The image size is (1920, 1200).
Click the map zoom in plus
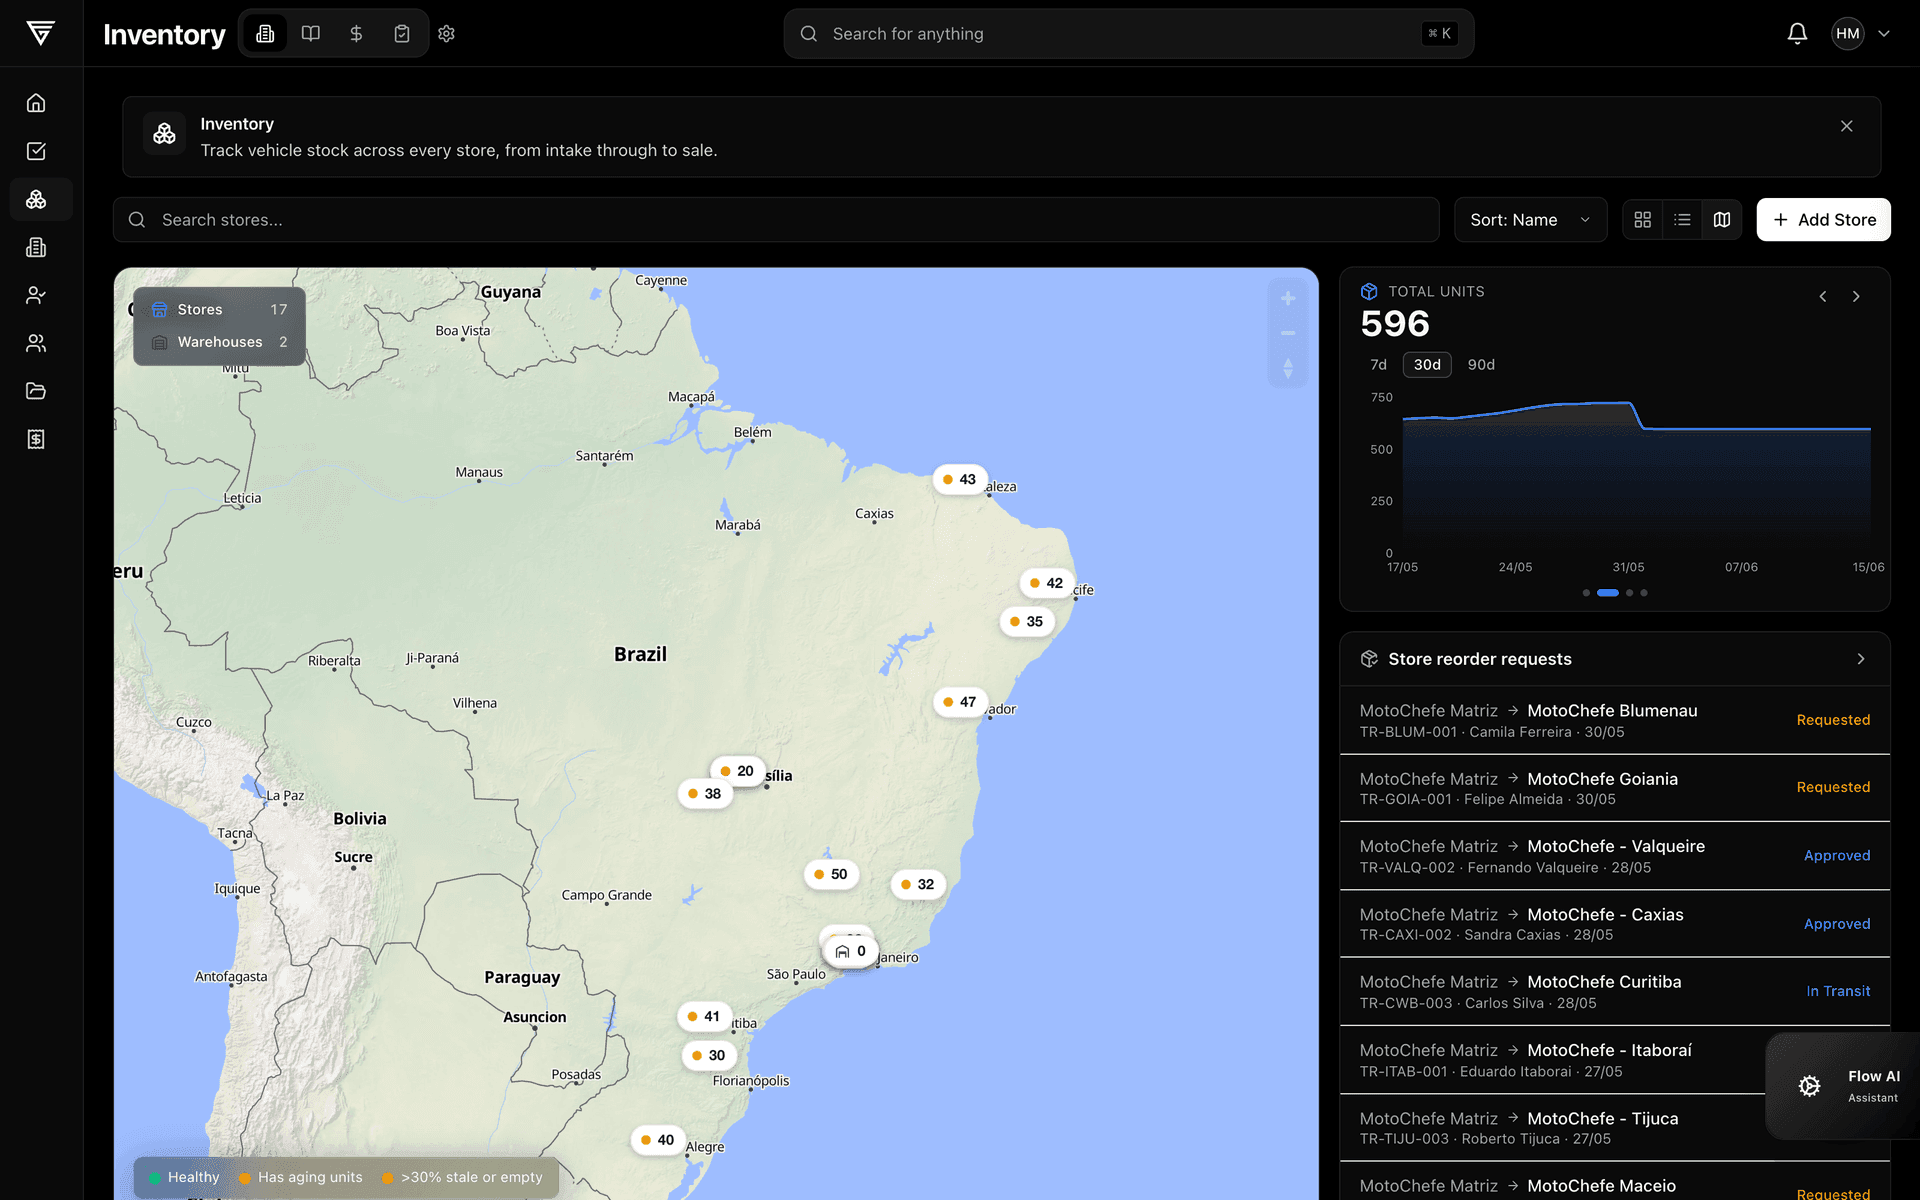coord(1288,298)
